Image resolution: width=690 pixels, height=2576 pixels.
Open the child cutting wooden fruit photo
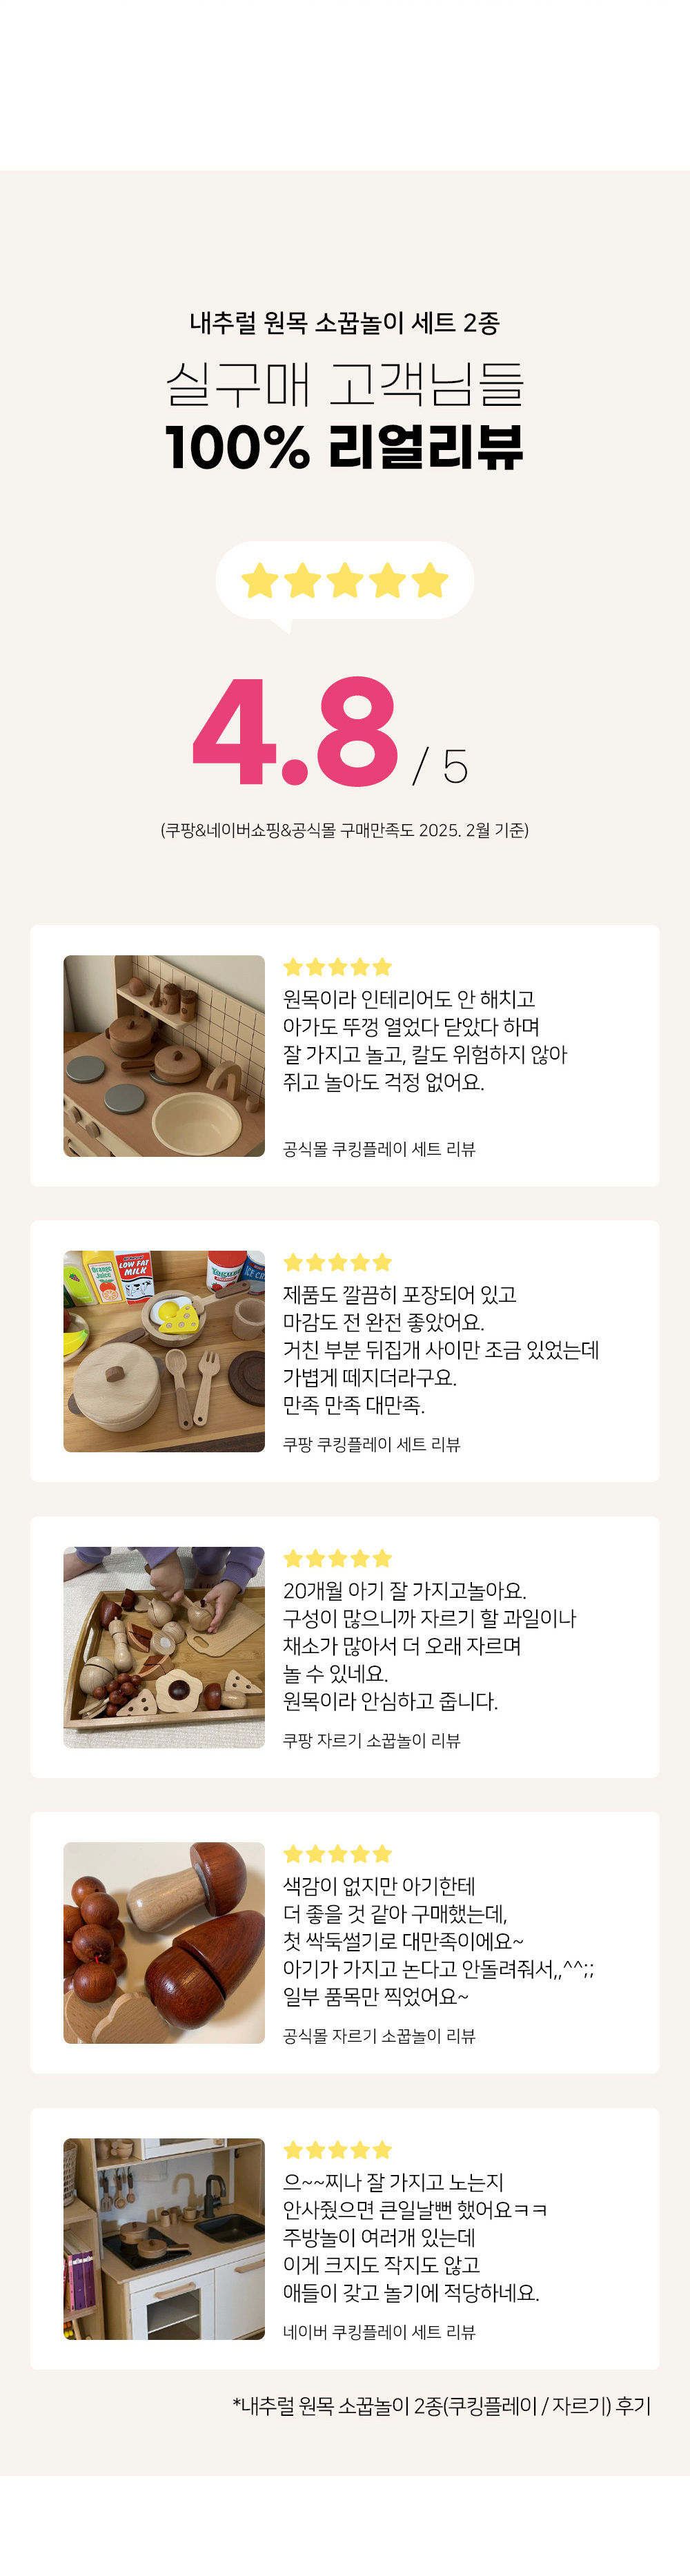click(164, 1647)
